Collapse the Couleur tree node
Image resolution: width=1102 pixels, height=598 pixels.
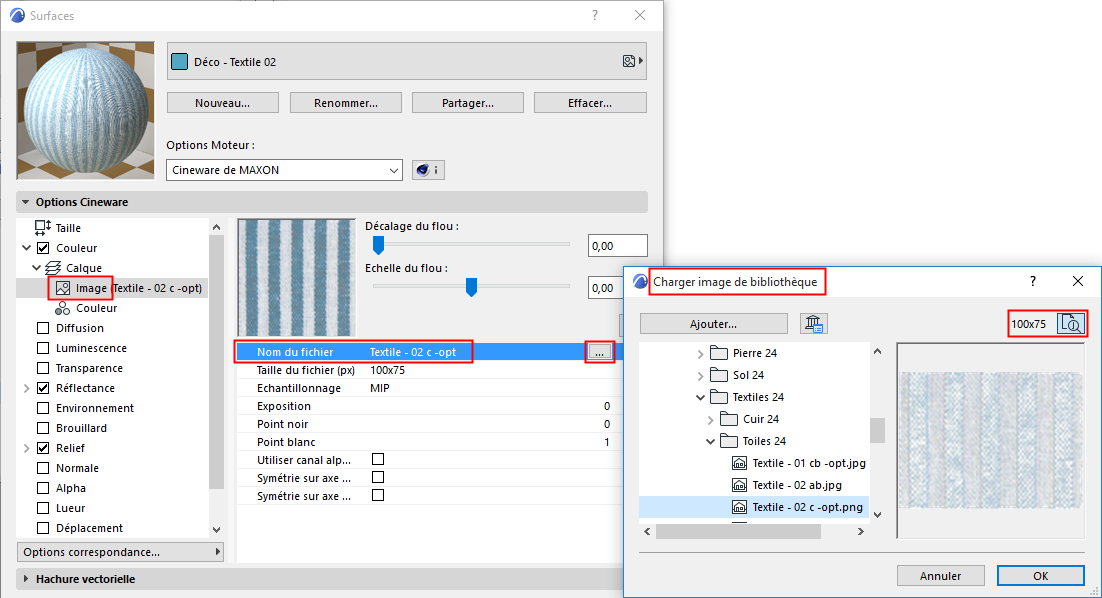click(27, 248)
